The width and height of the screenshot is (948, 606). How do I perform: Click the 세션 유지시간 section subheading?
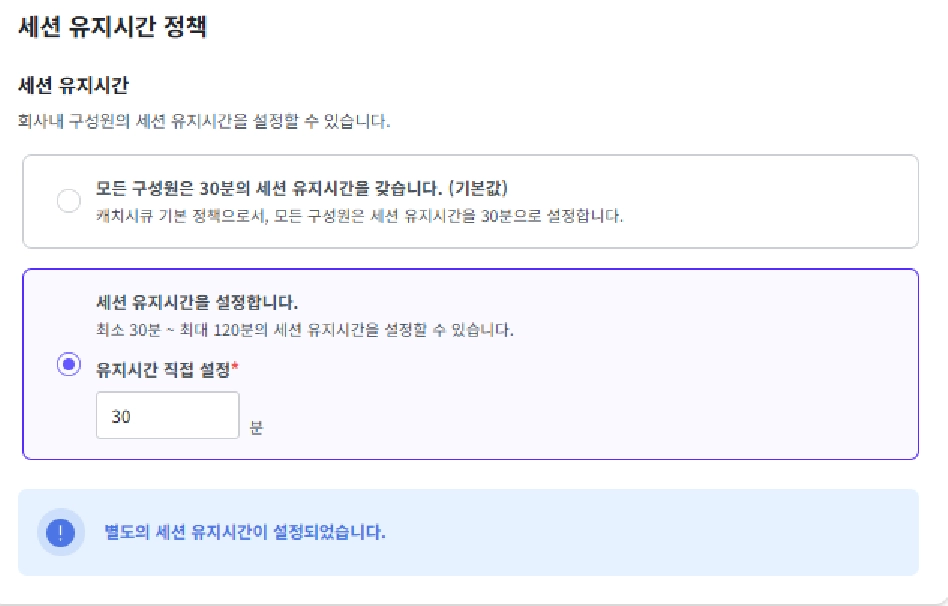pyautogui.click(x=74, y=85)
